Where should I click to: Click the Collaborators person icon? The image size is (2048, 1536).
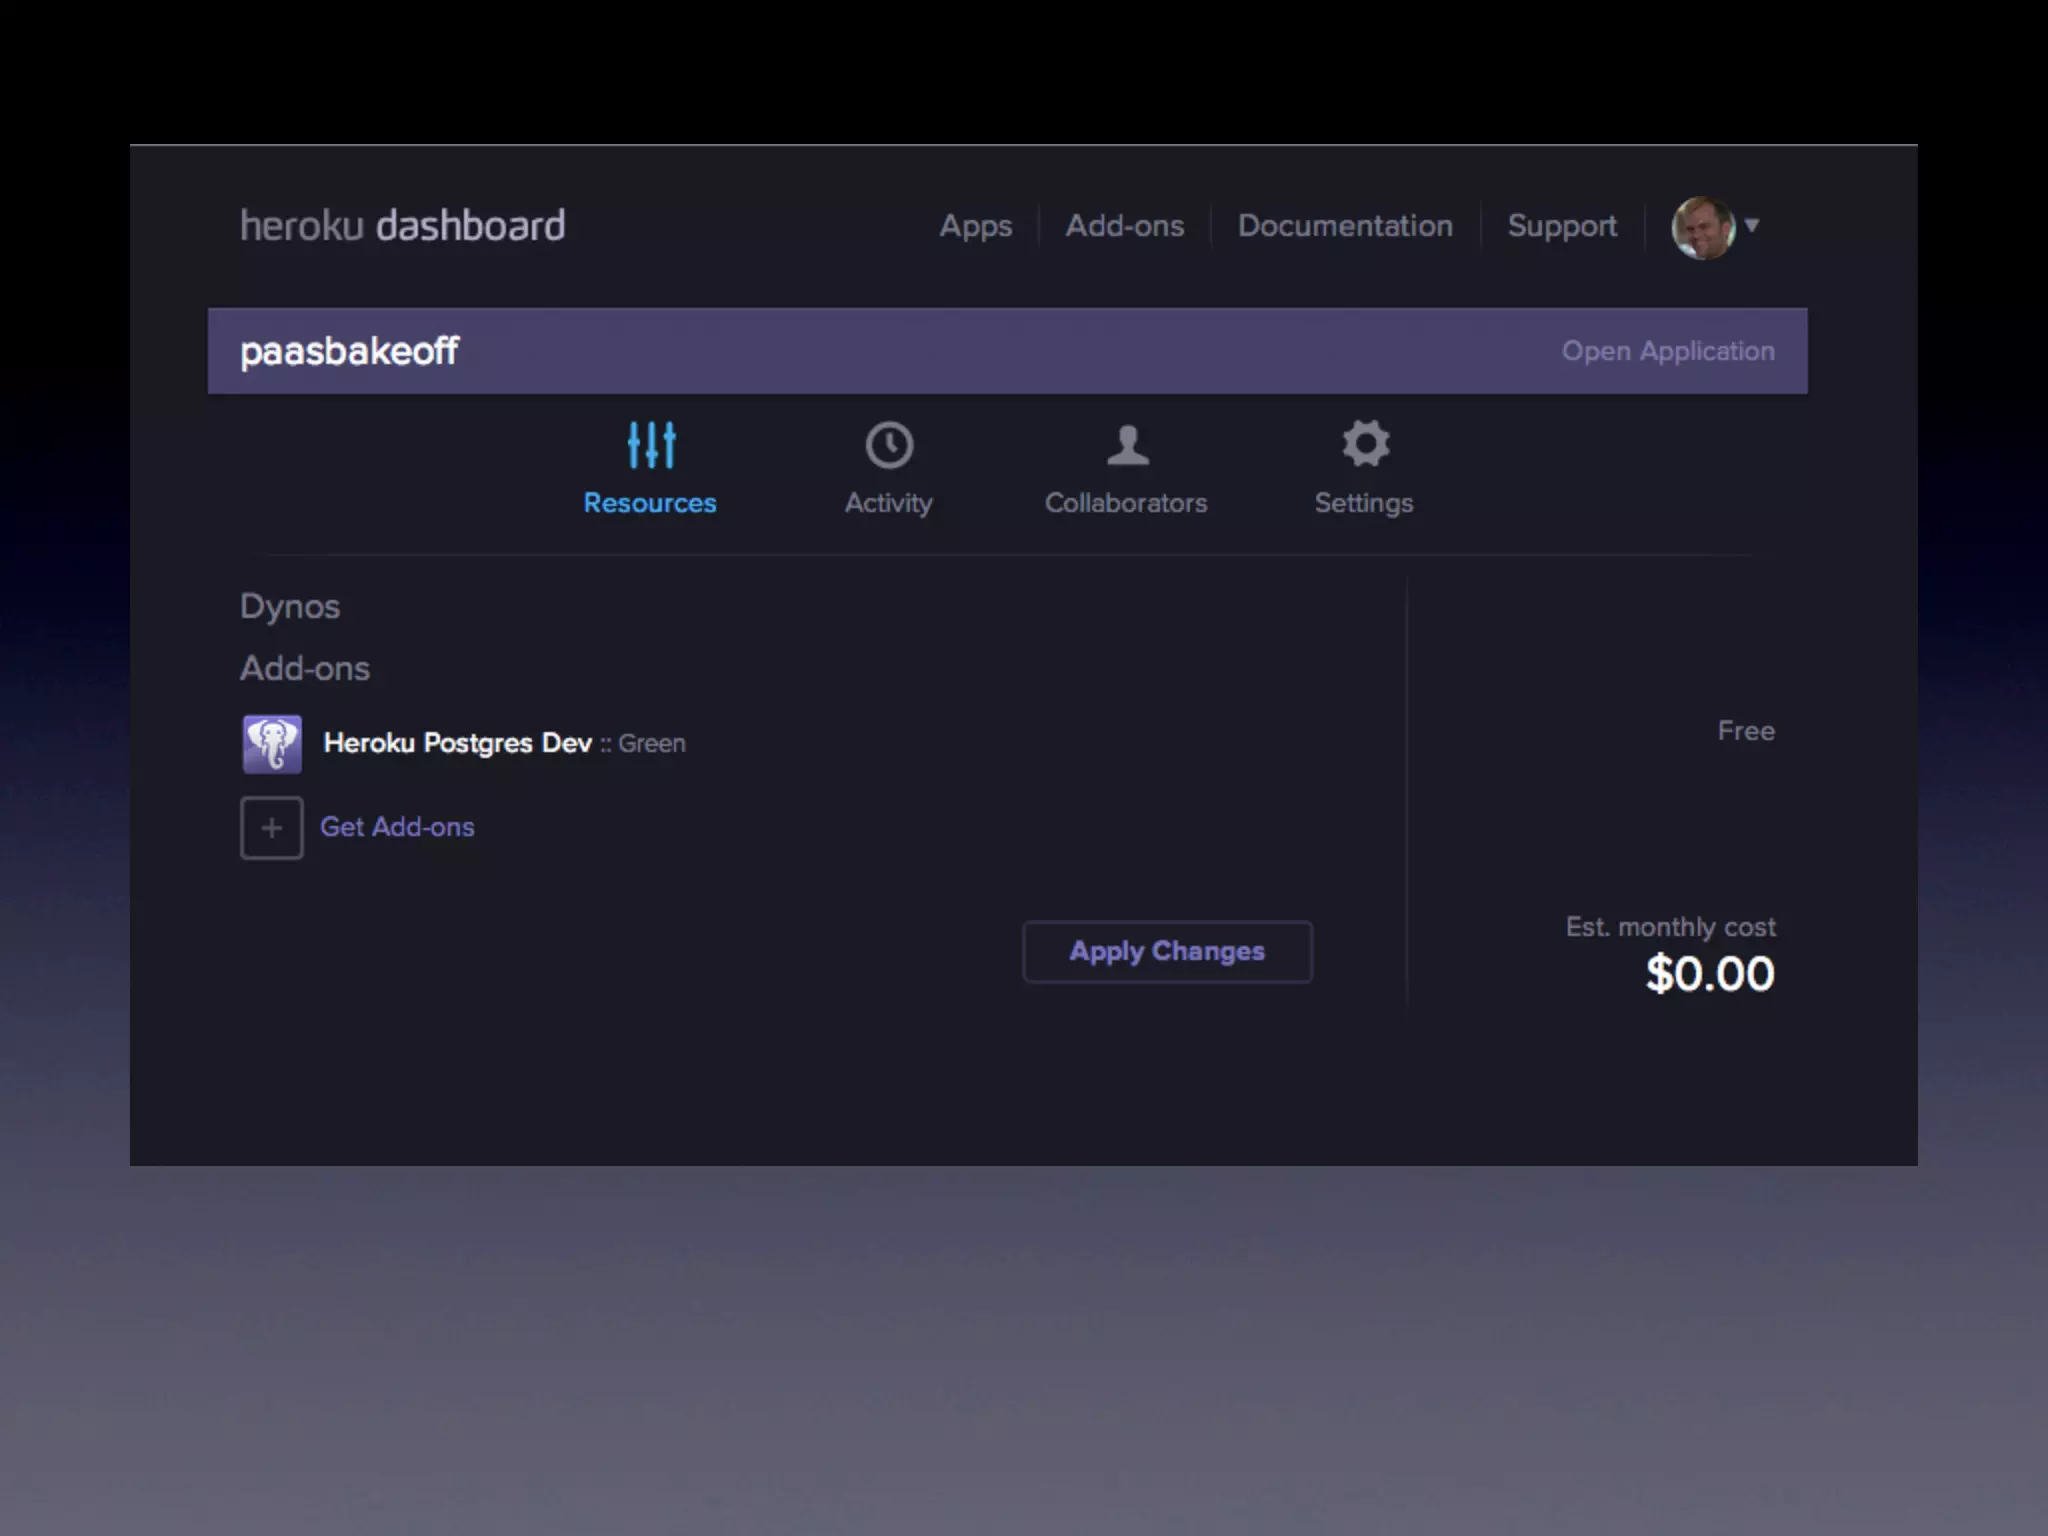(1127, 445)
